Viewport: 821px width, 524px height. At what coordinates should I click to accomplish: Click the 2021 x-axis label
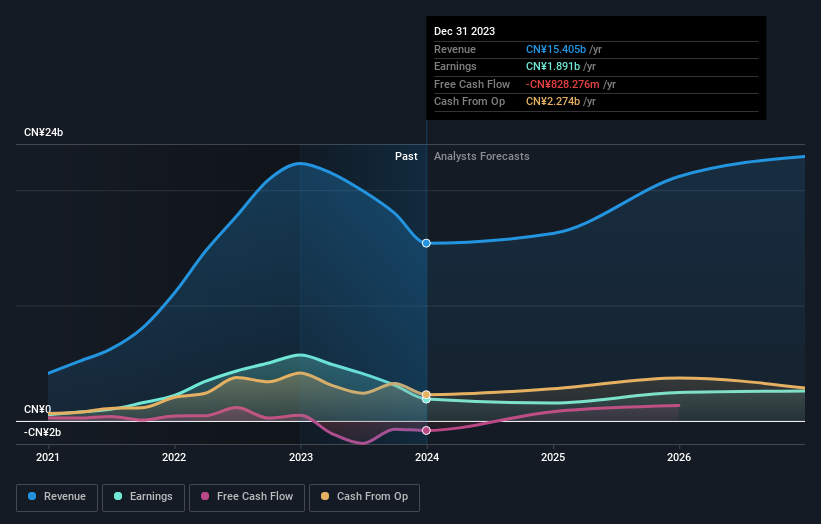click(x=48, y=457)
